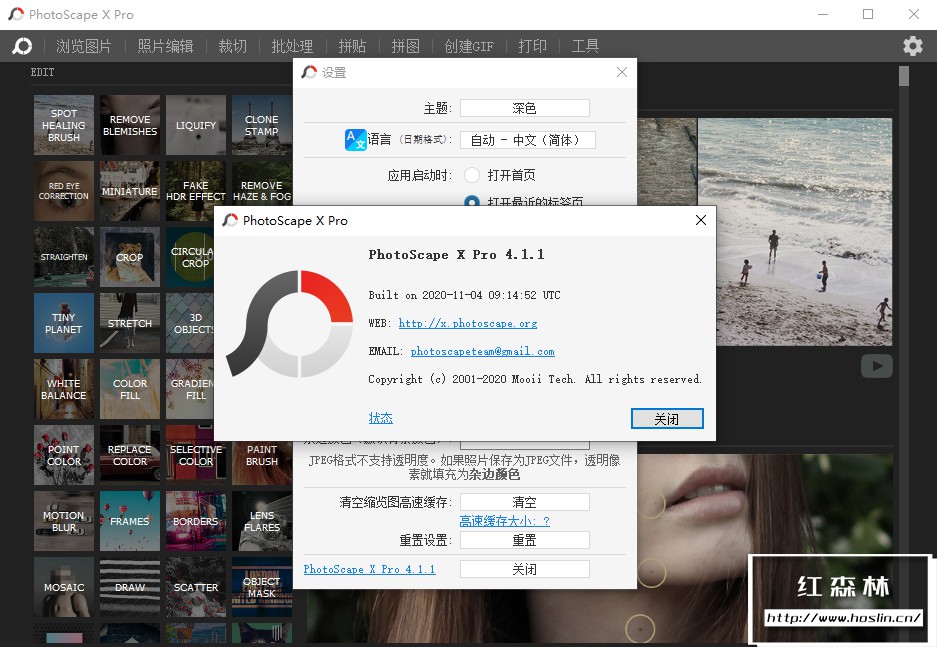
Task: Click the PhotoScape home logo in menu bar
Action: 22,46
